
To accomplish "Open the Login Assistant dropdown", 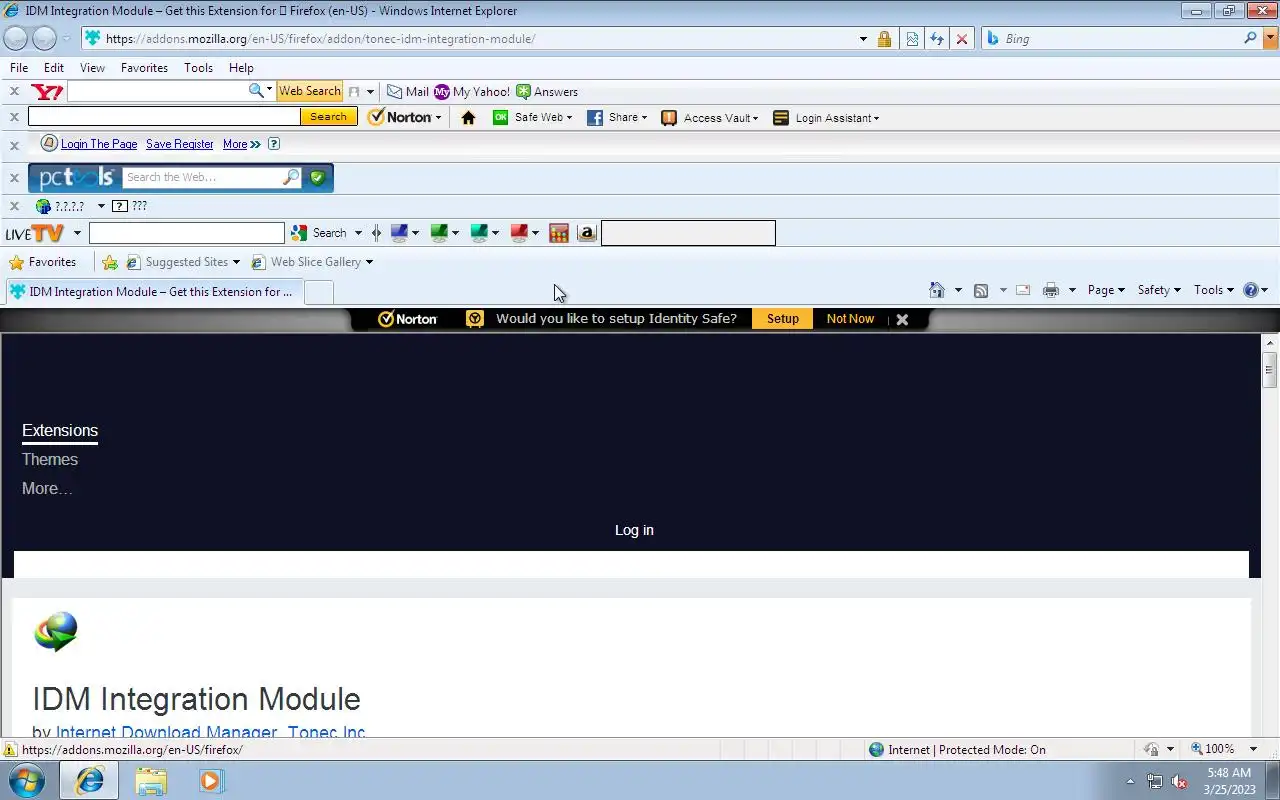I will click(826, 117).
